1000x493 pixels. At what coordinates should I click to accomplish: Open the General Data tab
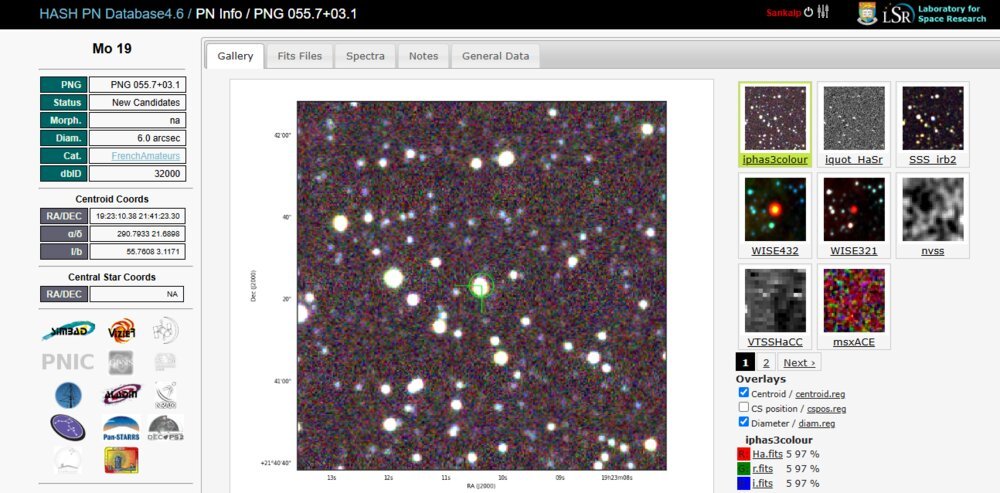click(496, 56)
